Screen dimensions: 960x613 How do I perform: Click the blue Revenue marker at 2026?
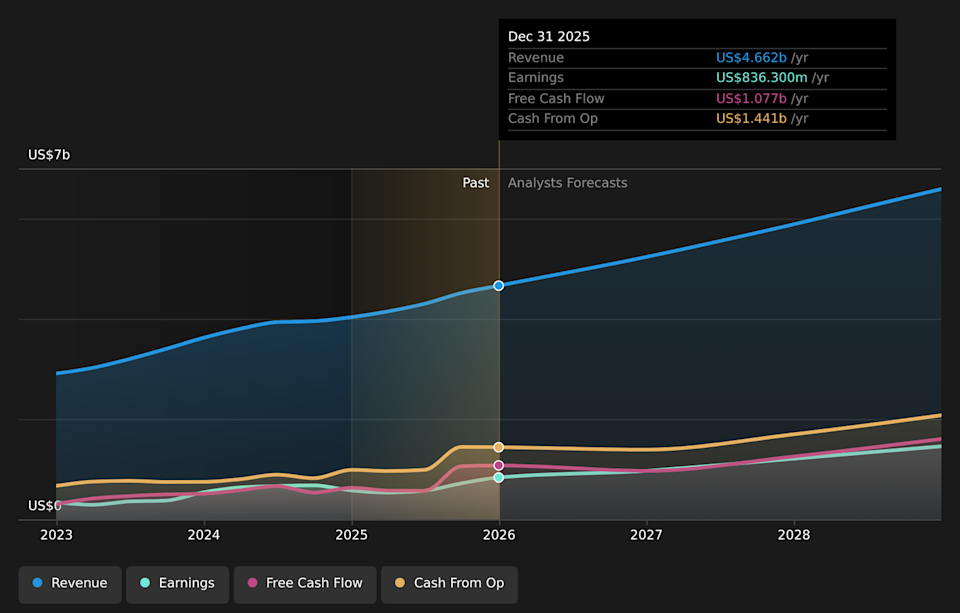(499, 286)
